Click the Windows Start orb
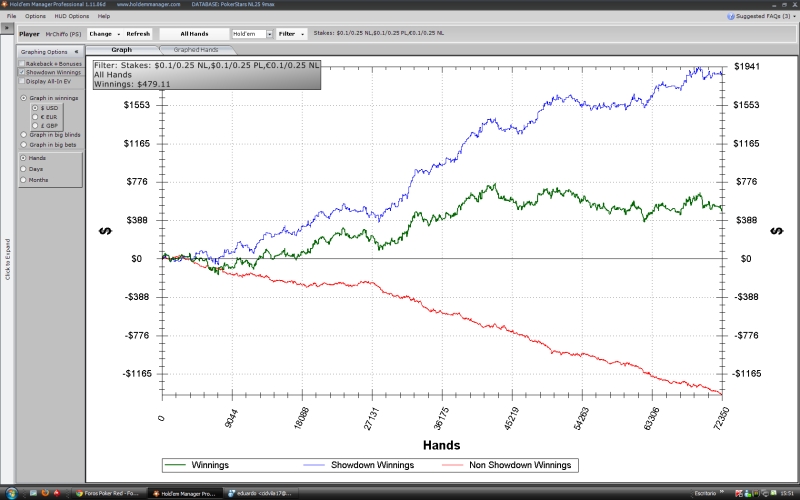Screen dimensions: 800x500 pos(12,493)
